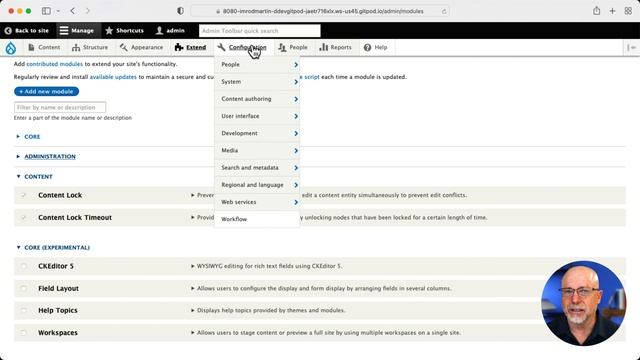The image size is (640, 360).
Task: Click the Filter by name or description field
Action: click(x=60, y=107)
